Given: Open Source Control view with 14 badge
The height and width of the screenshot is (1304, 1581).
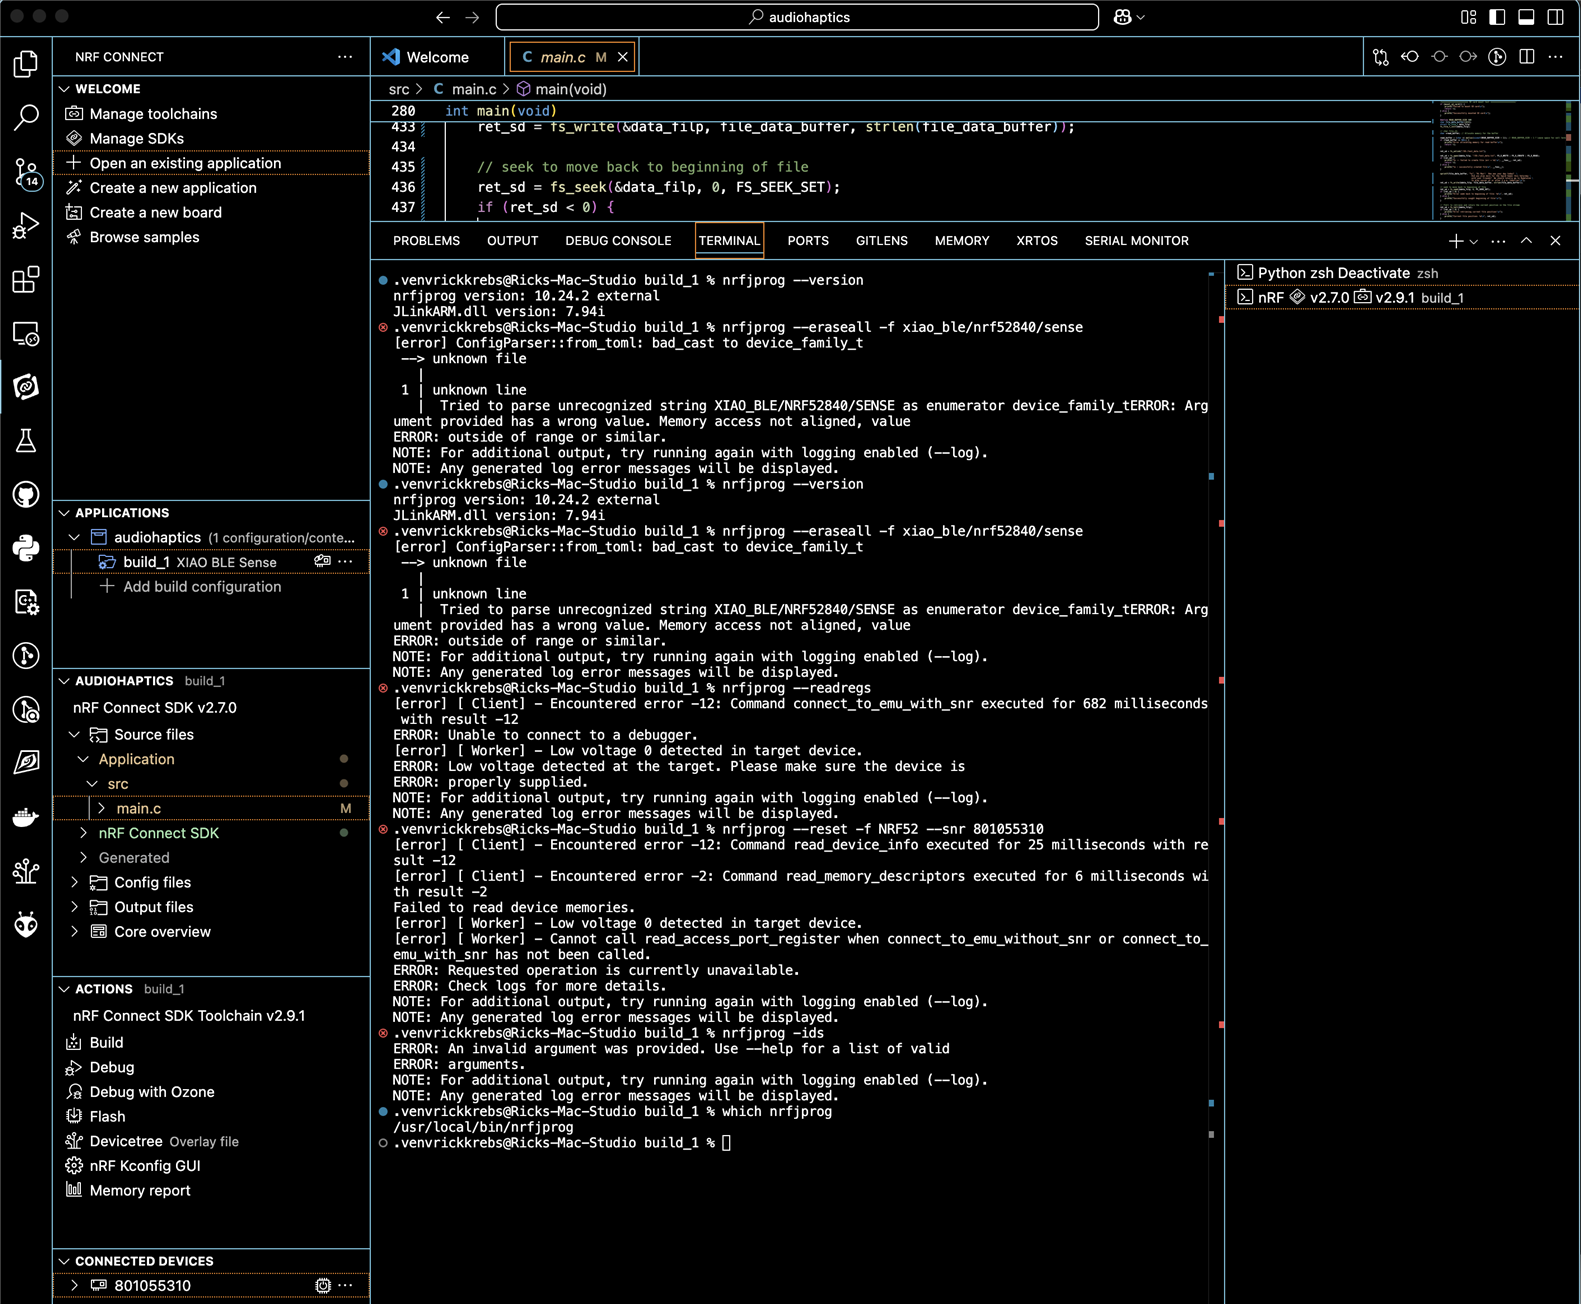Looking at the screenshot, I should tap(26, 172).
